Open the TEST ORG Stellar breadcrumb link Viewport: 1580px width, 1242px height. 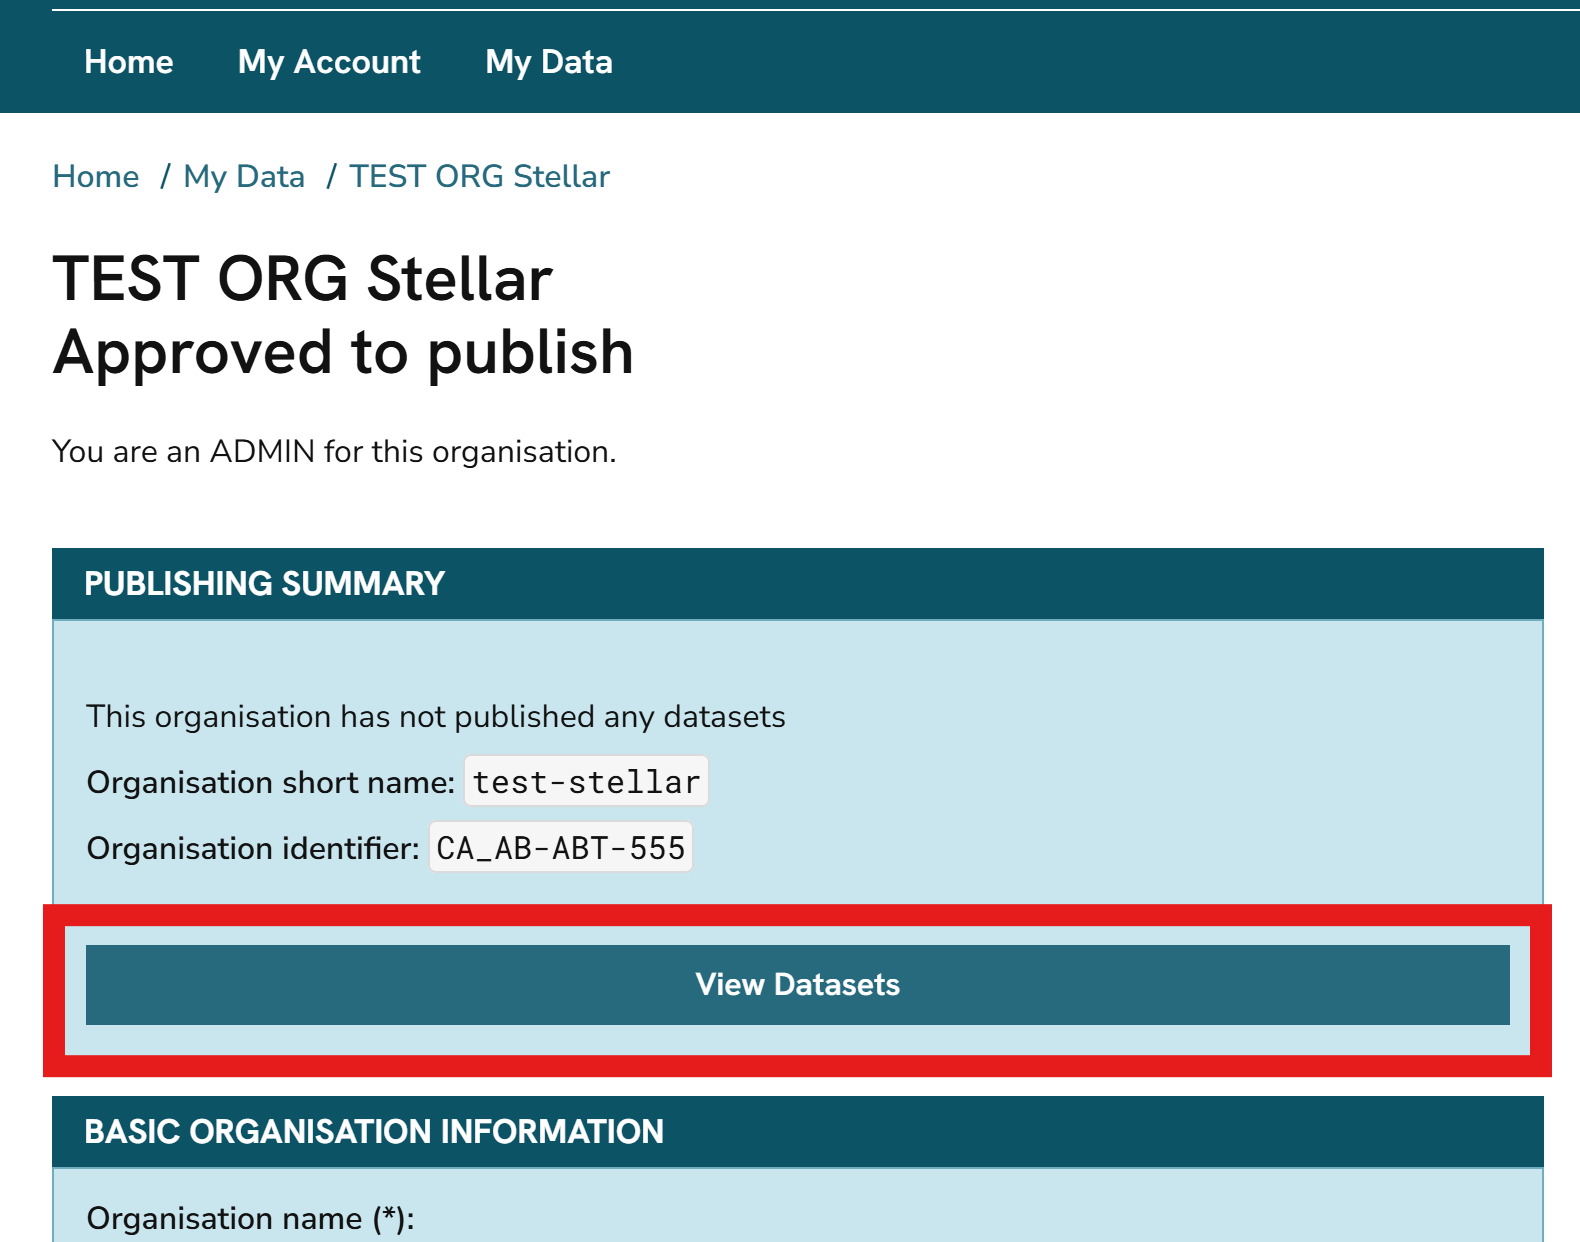479,176
